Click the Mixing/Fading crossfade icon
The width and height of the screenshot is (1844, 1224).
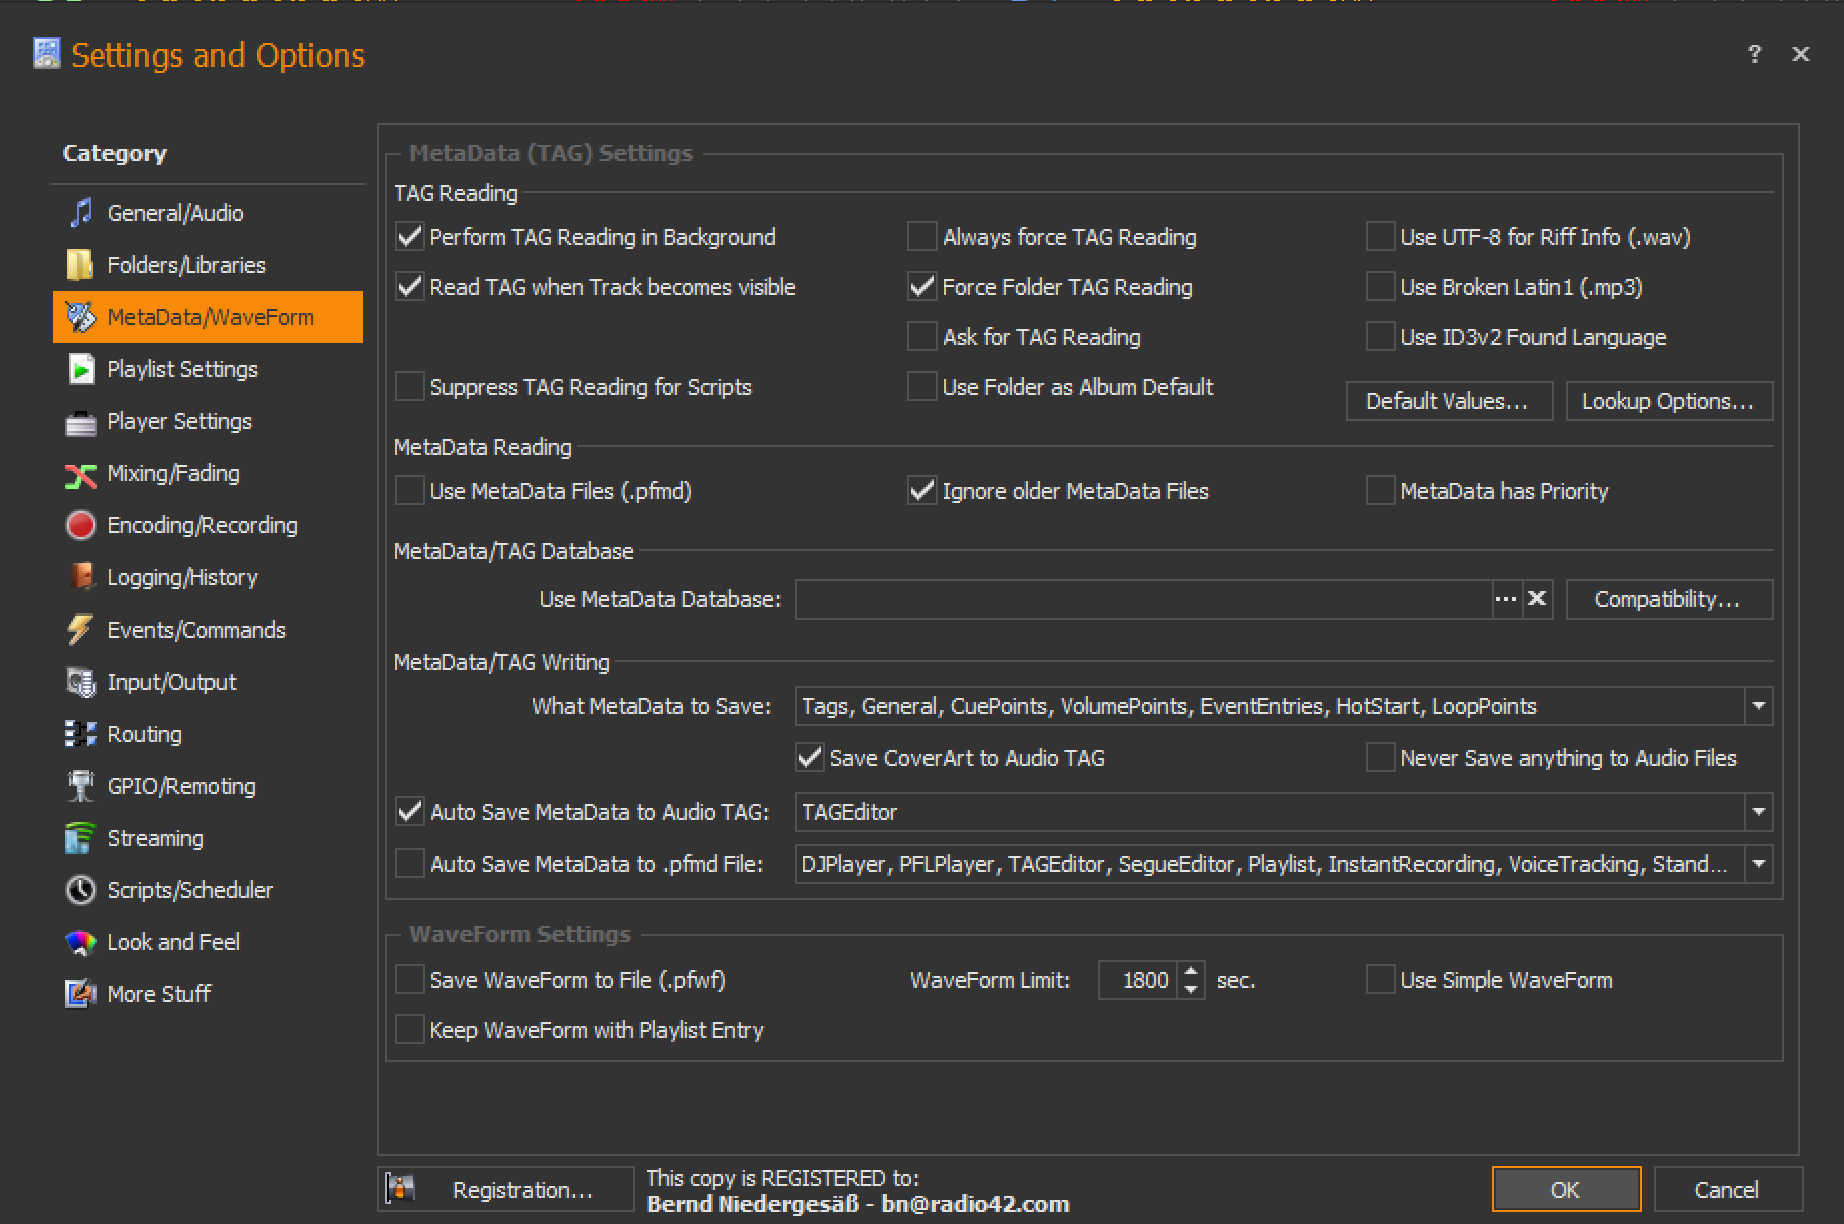80,474
